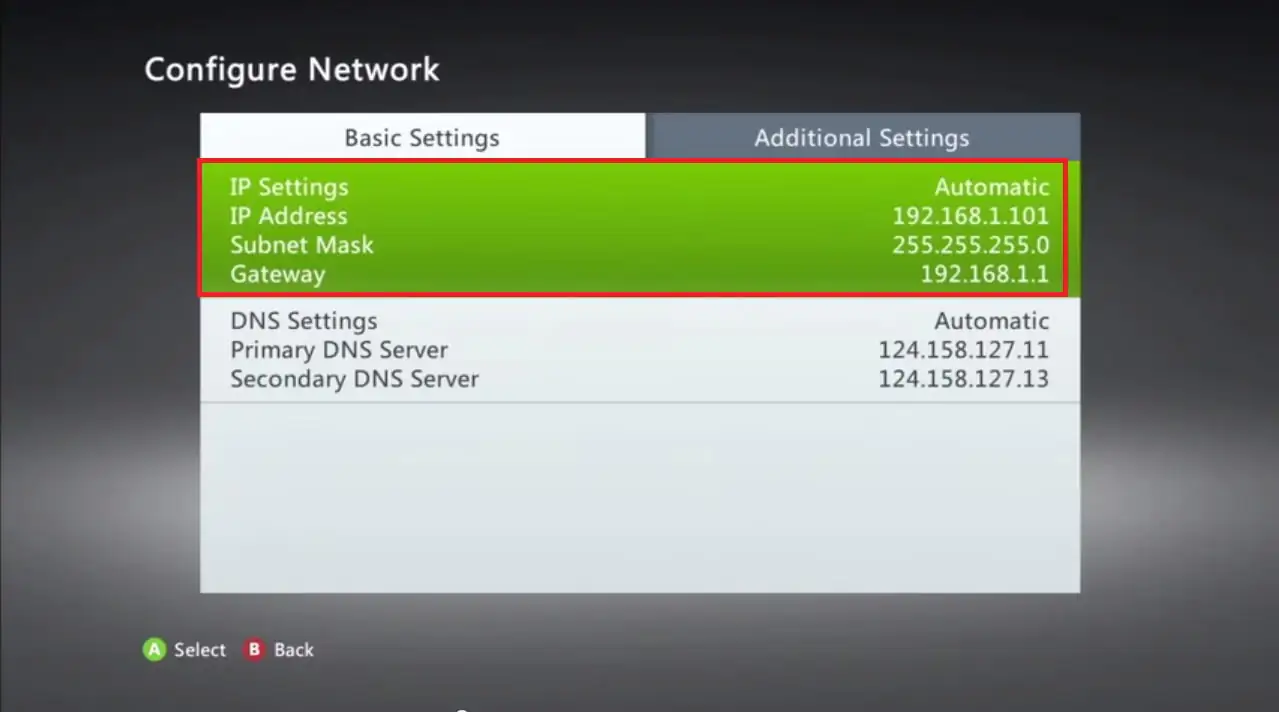Viewport: 1279px width, 712px height.
Task: Select the Secondary DNS Server entry
Action: [x=354, y=379]
